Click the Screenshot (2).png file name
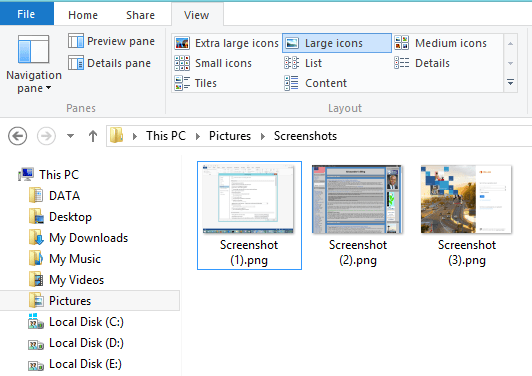Viewport: 532px width, 376px height. tap(358, 252)
